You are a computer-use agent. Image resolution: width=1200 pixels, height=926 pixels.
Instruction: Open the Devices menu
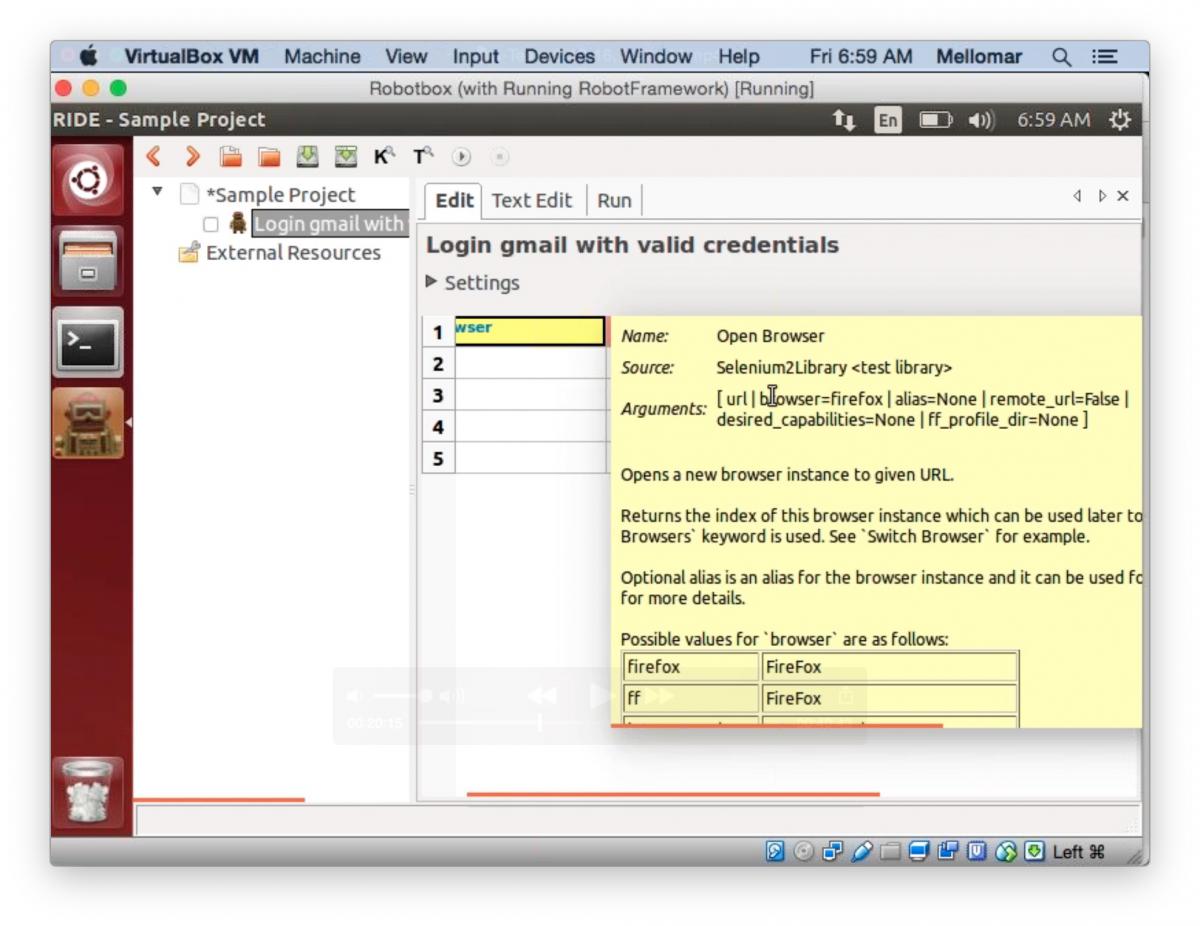pos(559,57)
